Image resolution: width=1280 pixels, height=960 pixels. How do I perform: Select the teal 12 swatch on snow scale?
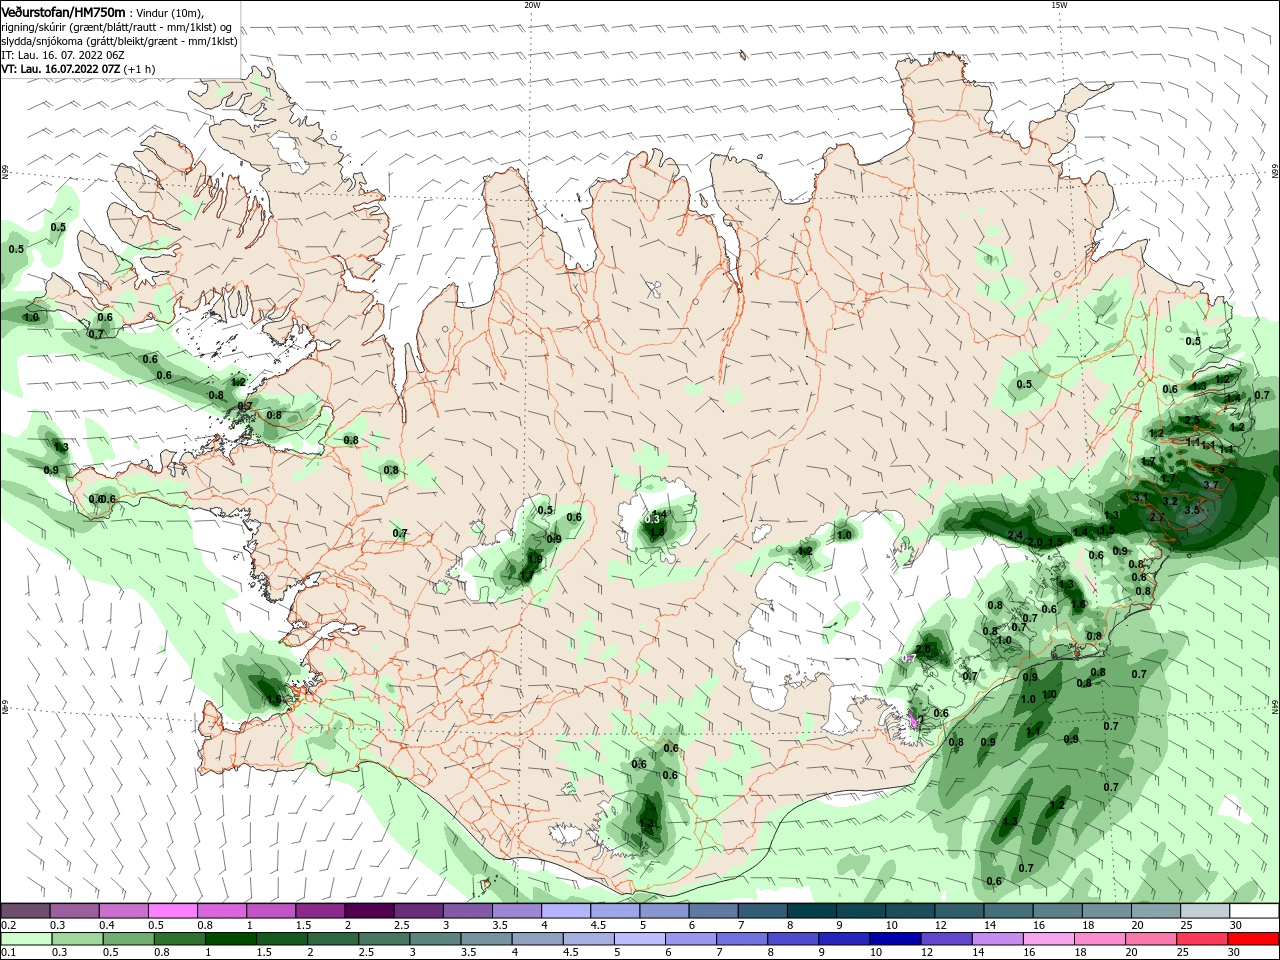click(x=958, y=911)
